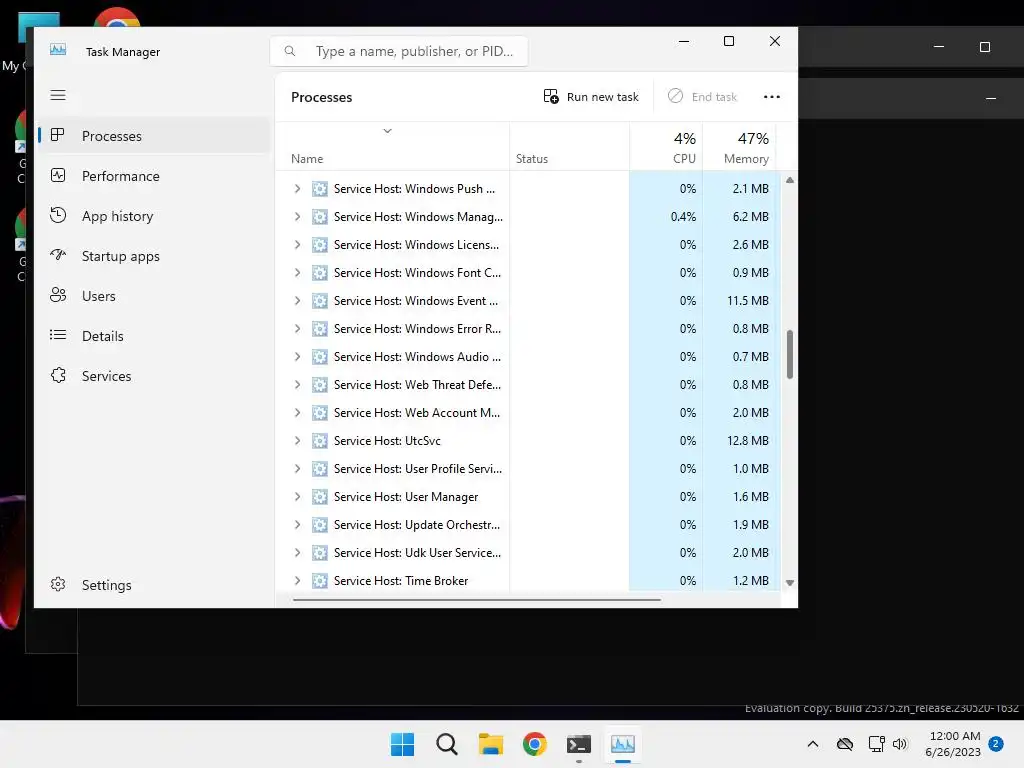Screen dimensions: 1024x768
Task: Expand Service Host: Windows Audio row
Action: coord(297,357)
